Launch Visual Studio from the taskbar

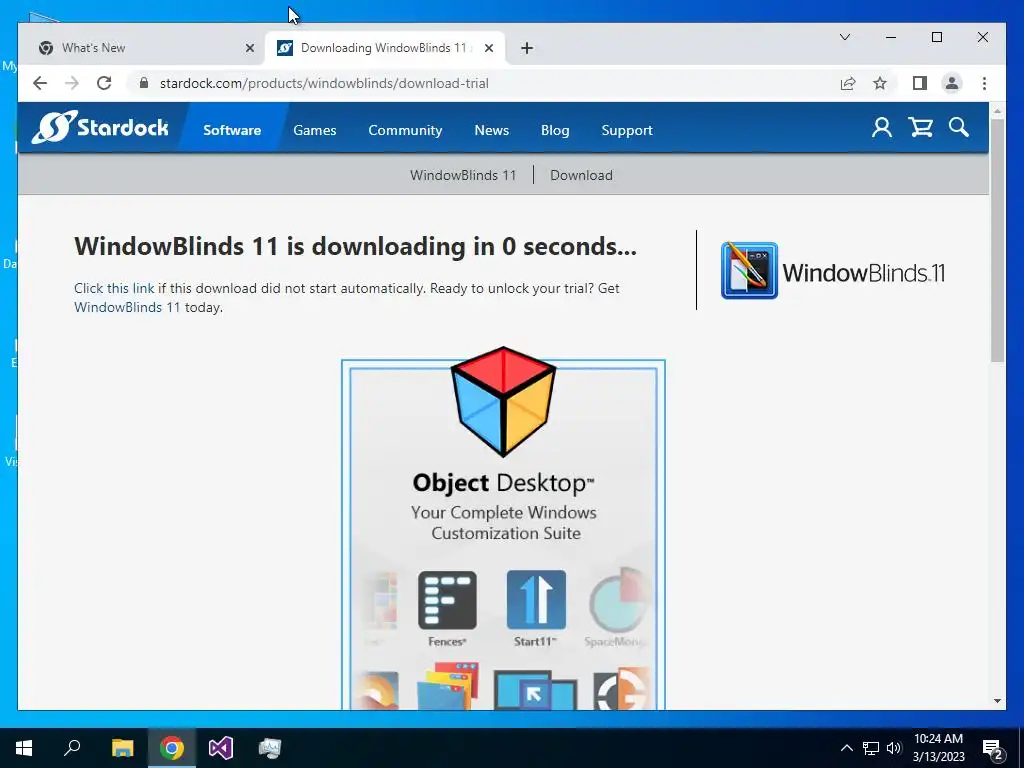point(221,748)
